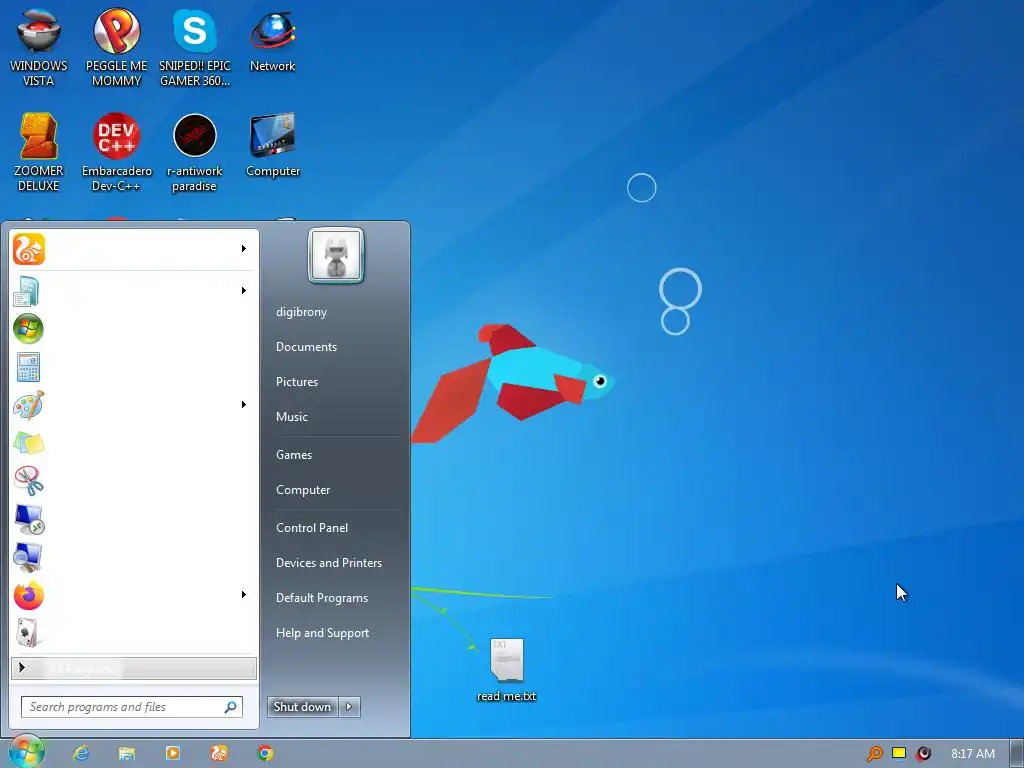Select the Computer desktop icon
The width and height of the screenshot is (1024, 768).
pyautogui.click(x=272, y=145)
